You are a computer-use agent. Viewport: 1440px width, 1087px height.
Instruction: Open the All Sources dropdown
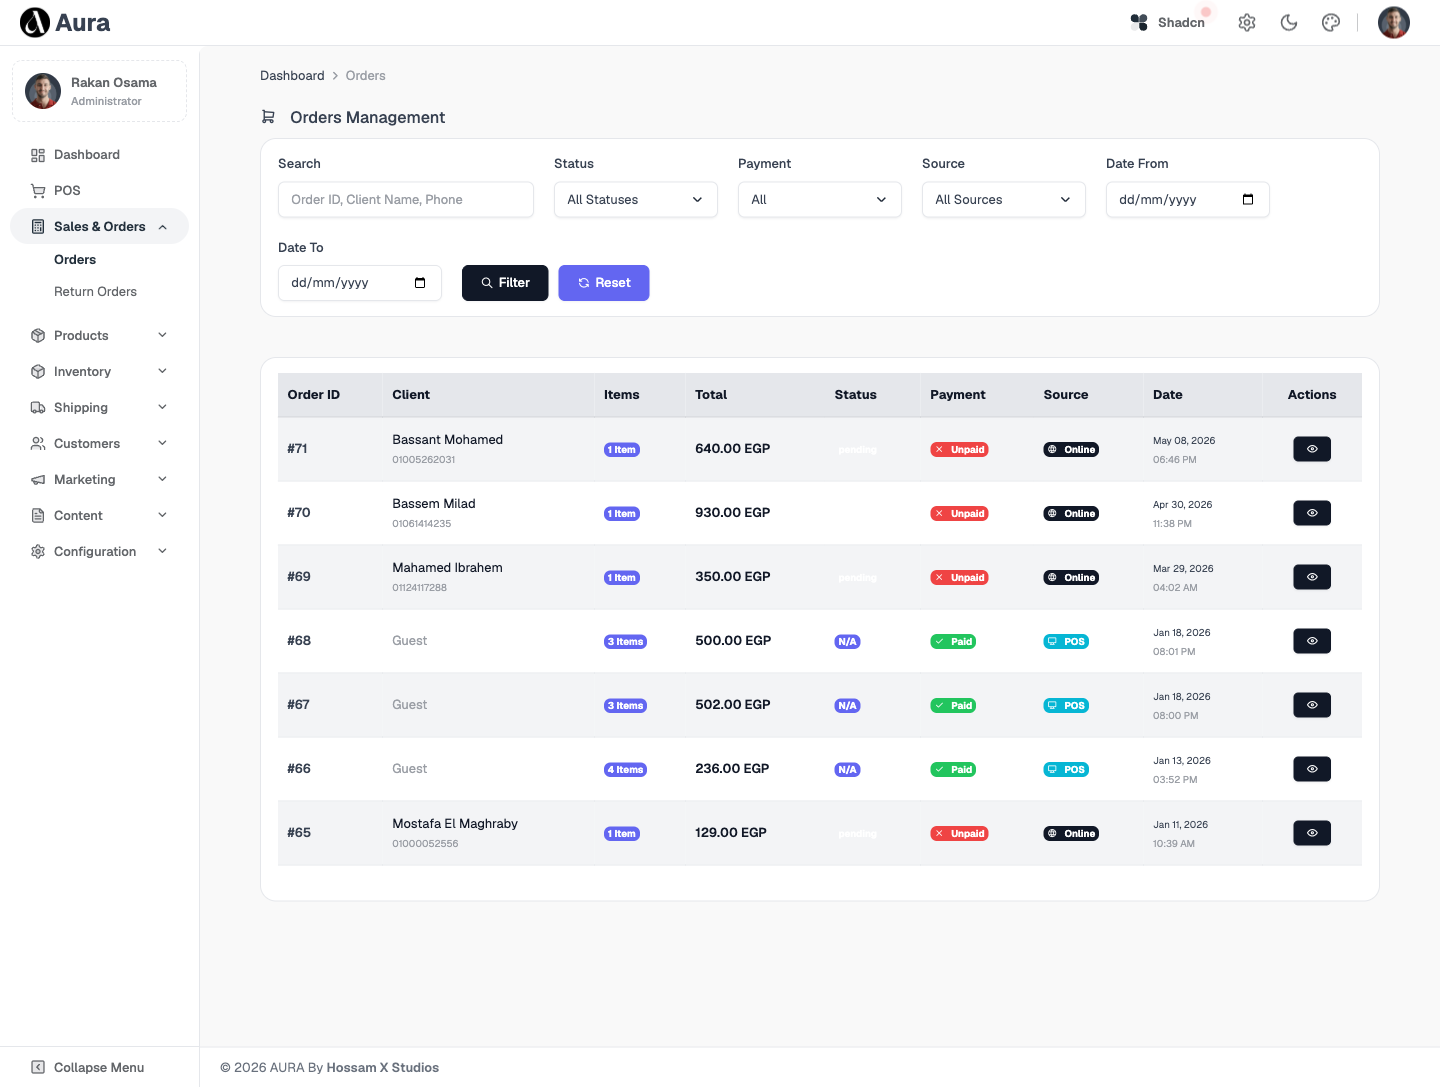1004,200
